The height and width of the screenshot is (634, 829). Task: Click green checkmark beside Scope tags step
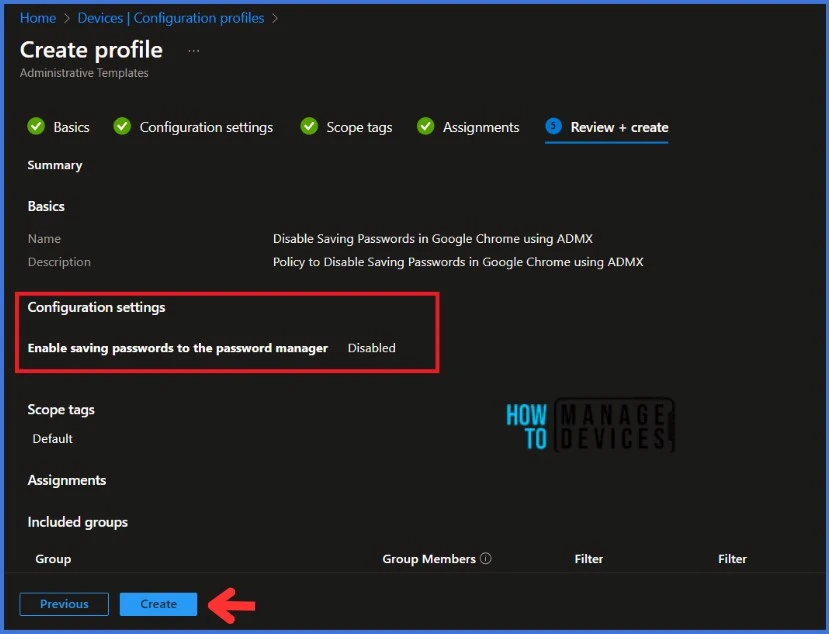tap(309, 126)
